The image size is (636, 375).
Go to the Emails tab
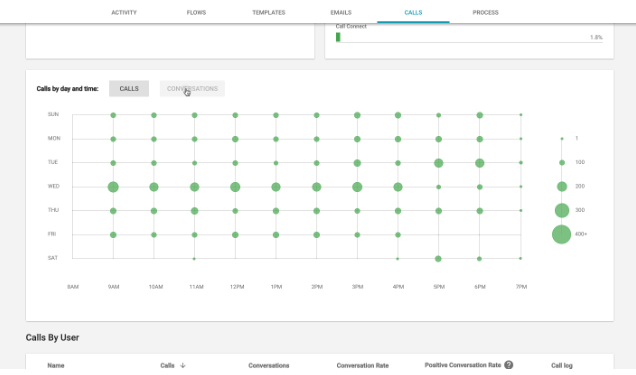341,13
